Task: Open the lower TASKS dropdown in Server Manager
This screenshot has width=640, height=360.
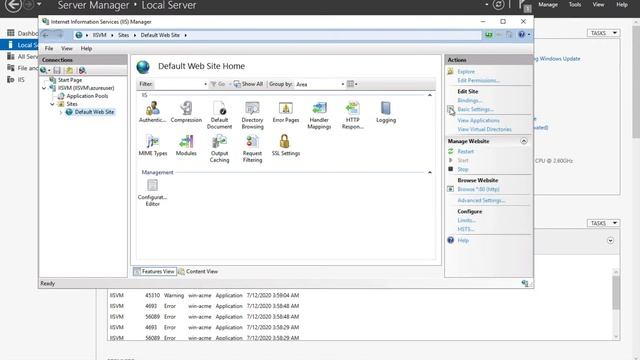Action: tap(603, 223)
